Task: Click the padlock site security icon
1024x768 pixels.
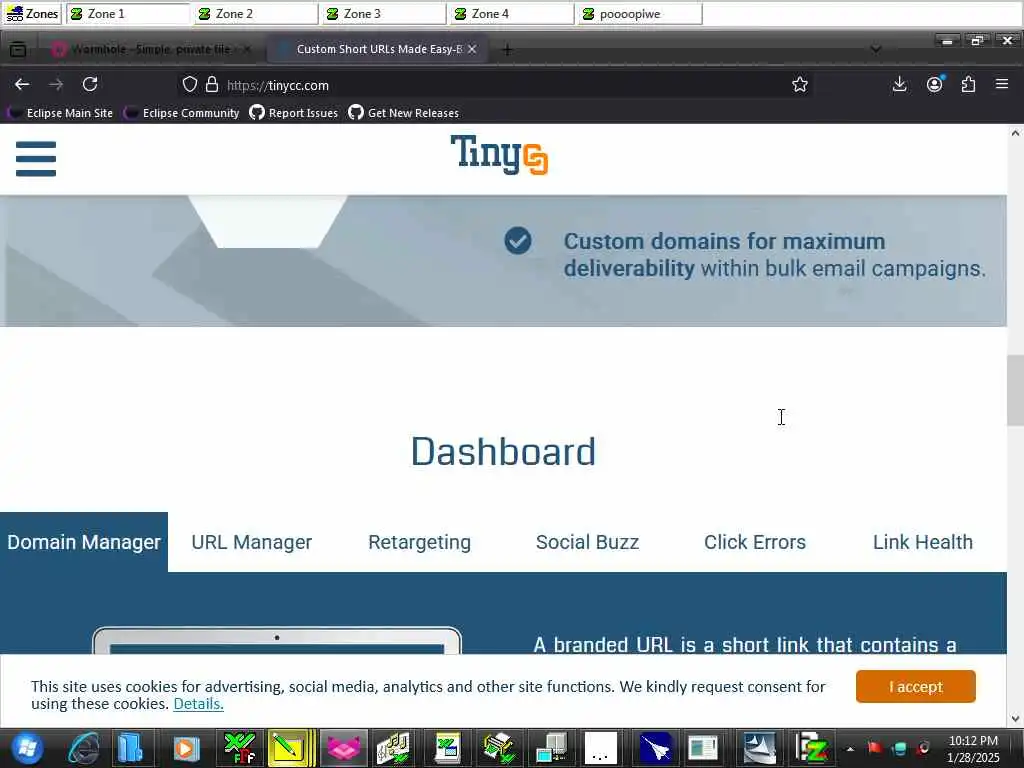Action: [x=212, y=84]
